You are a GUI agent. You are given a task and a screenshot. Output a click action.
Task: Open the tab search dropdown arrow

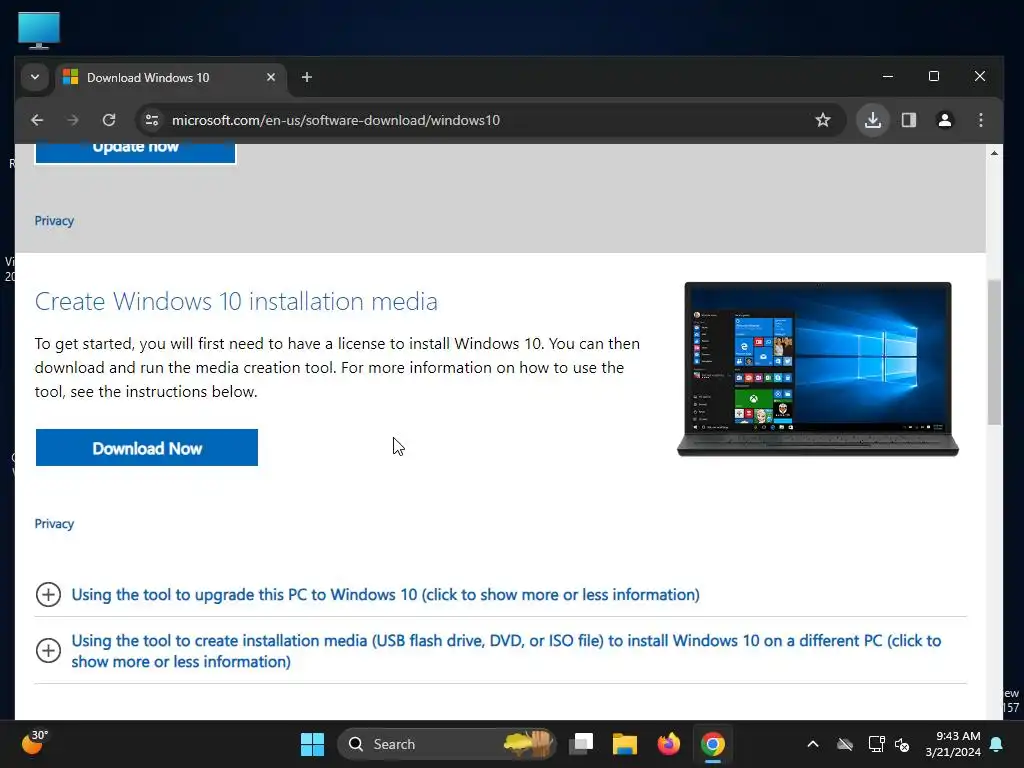tap(35, 77)
